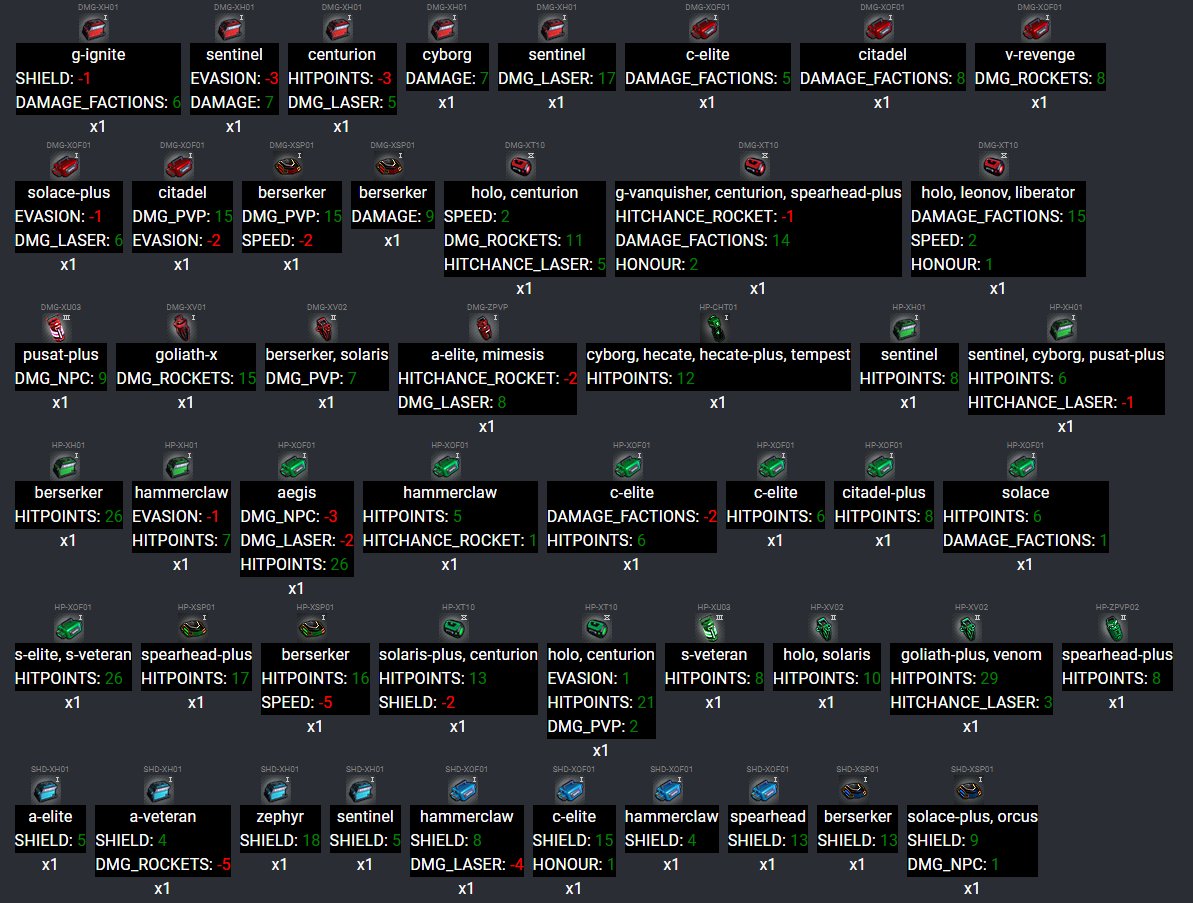Select the goliath-x DMG-XV01 icon

(185, 327)
